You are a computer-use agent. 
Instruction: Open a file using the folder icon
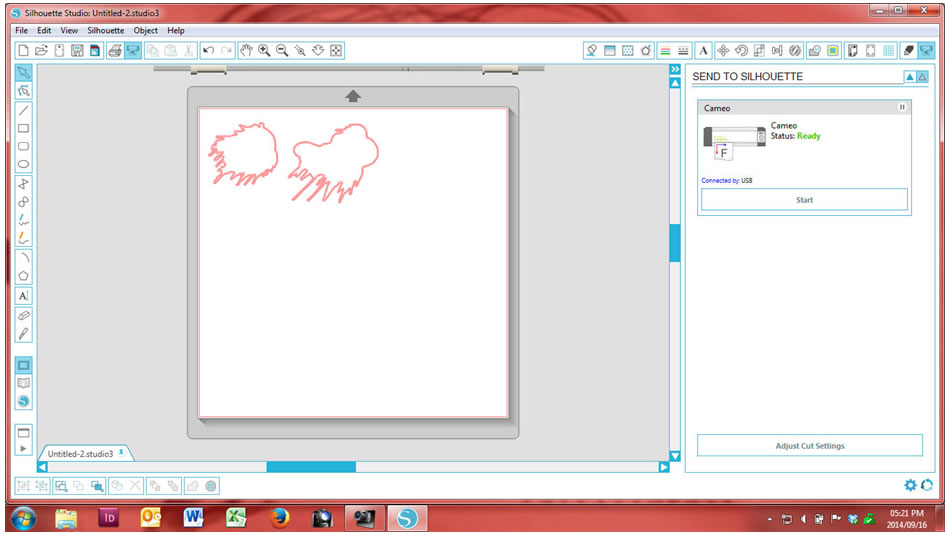pos(41,51)
